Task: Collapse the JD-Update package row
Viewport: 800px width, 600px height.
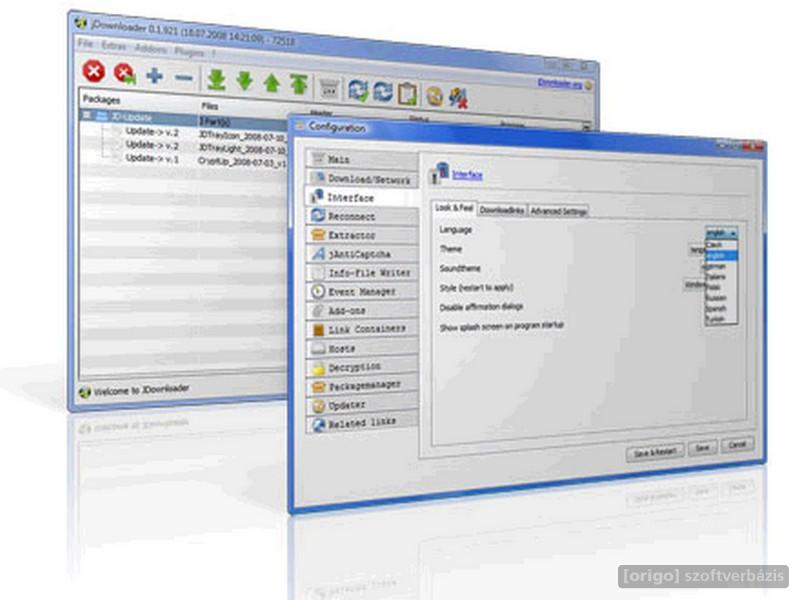Action: point(87,115)
